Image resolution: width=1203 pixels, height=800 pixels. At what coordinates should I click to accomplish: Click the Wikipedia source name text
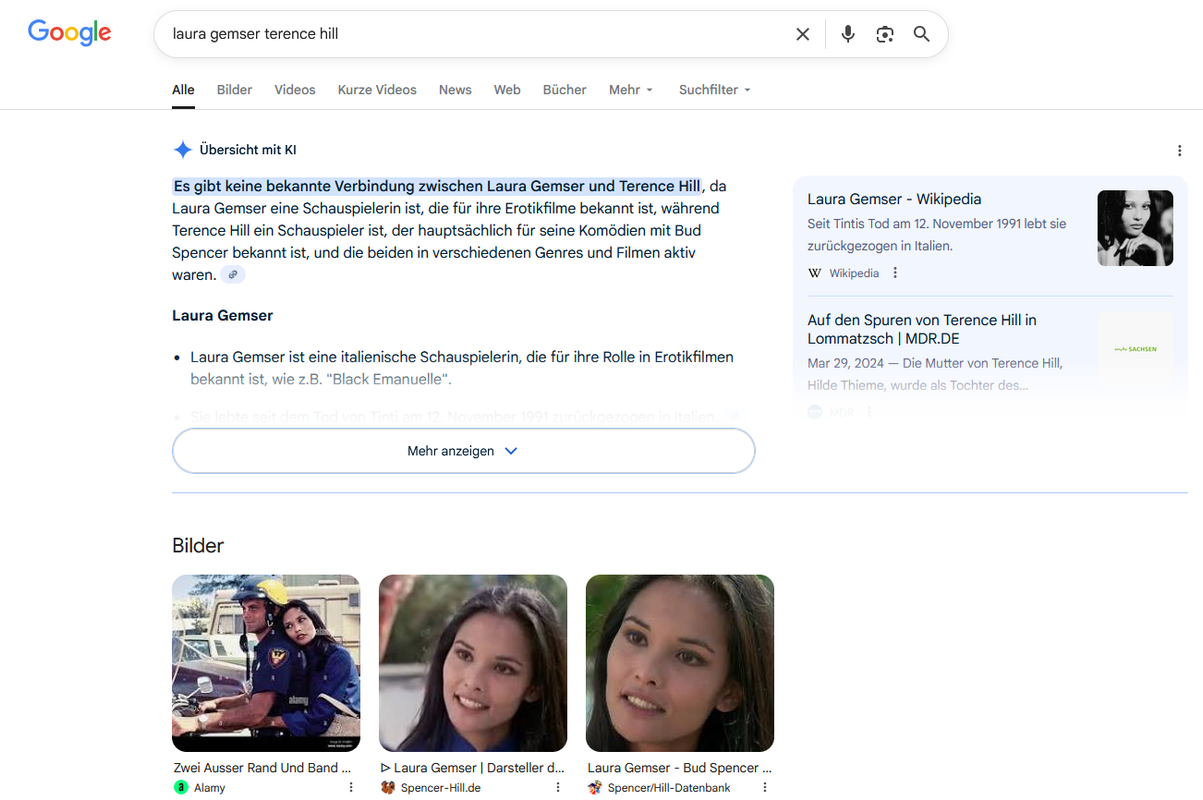854,273
